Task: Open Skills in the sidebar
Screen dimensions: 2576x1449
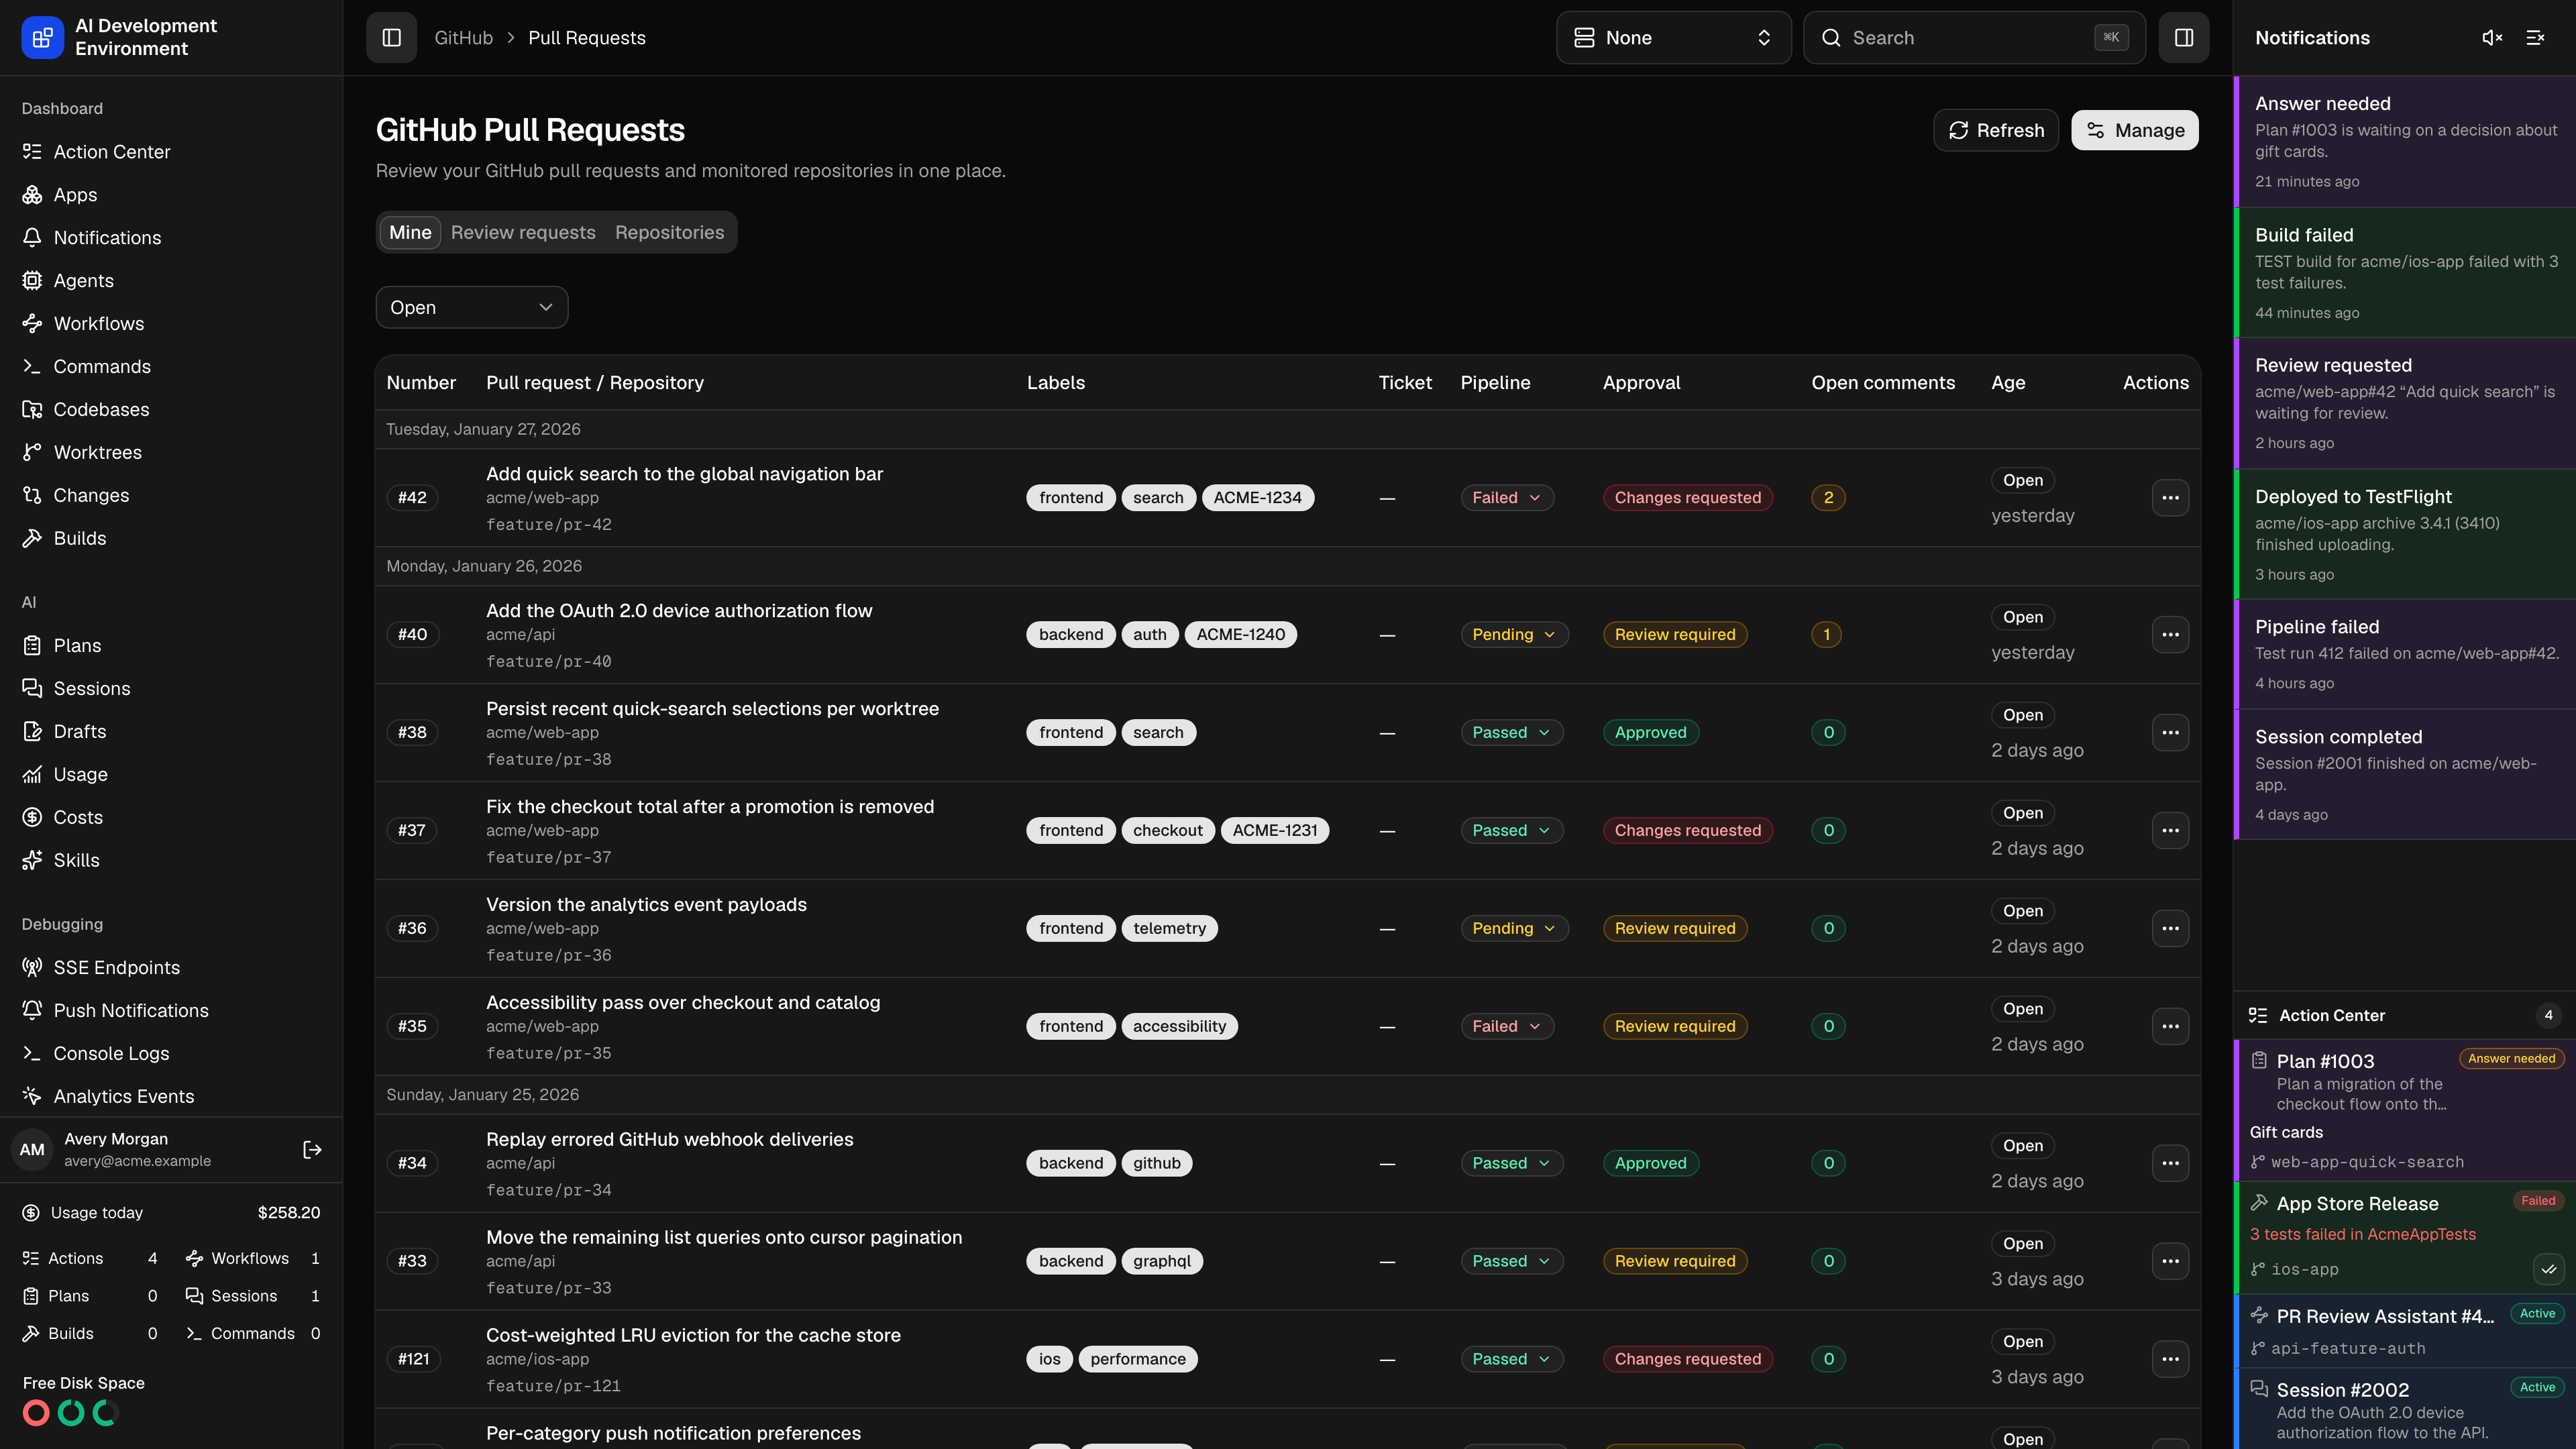Action: click(171, 861)
